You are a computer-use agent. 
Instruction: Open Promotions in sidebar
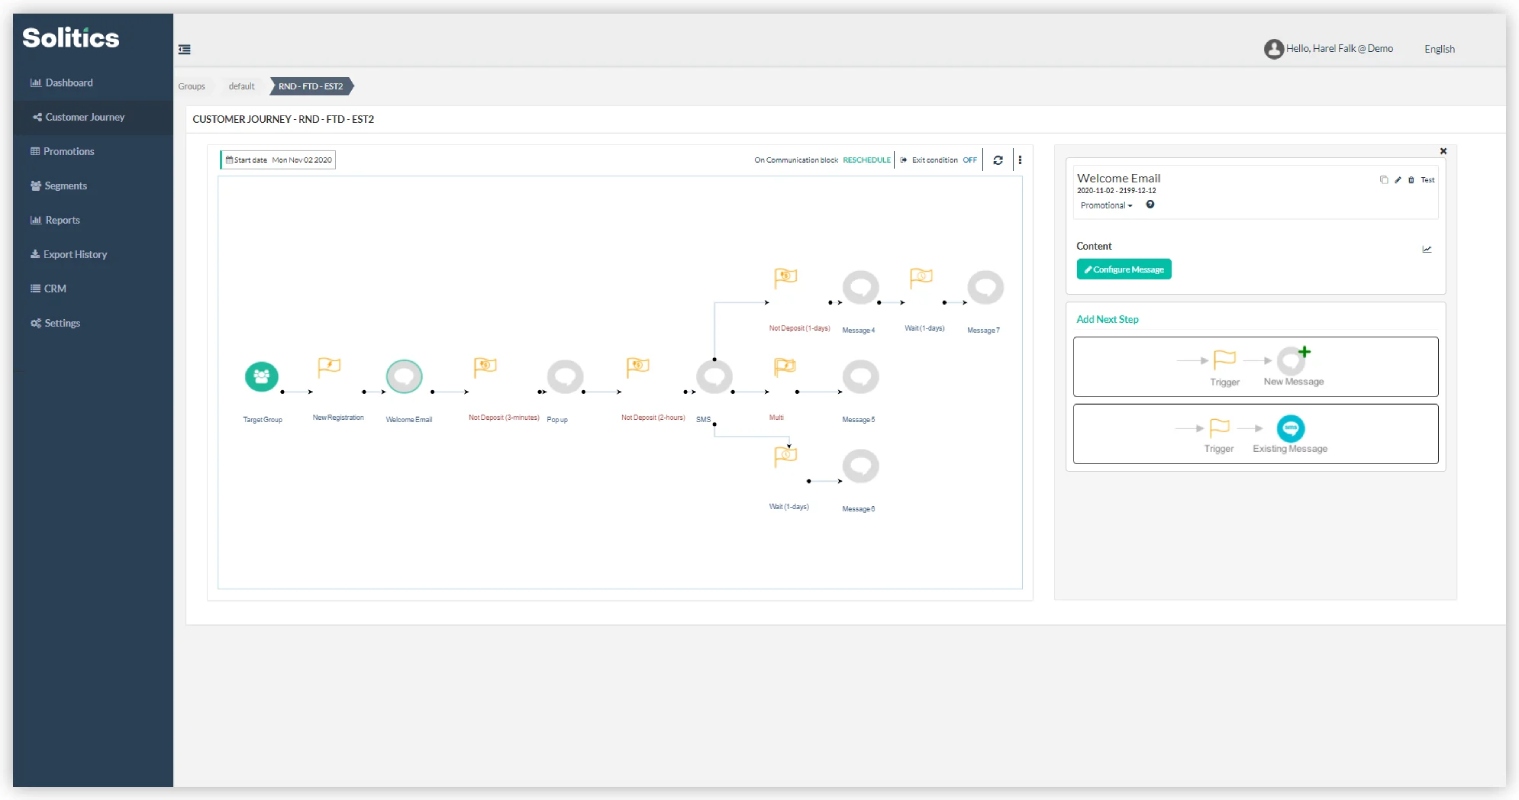(x=62, y=151)
